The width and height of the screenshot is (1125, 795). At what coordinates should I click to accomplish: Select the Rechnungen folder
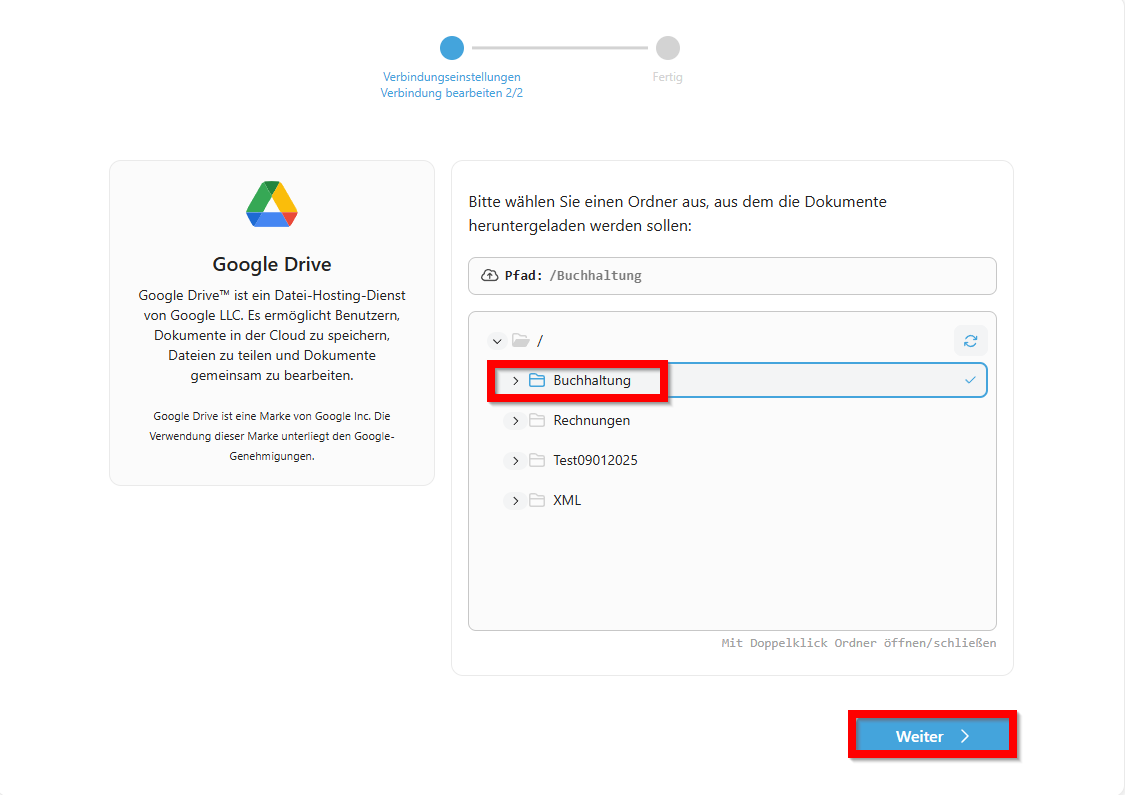(x=591, y=420)
